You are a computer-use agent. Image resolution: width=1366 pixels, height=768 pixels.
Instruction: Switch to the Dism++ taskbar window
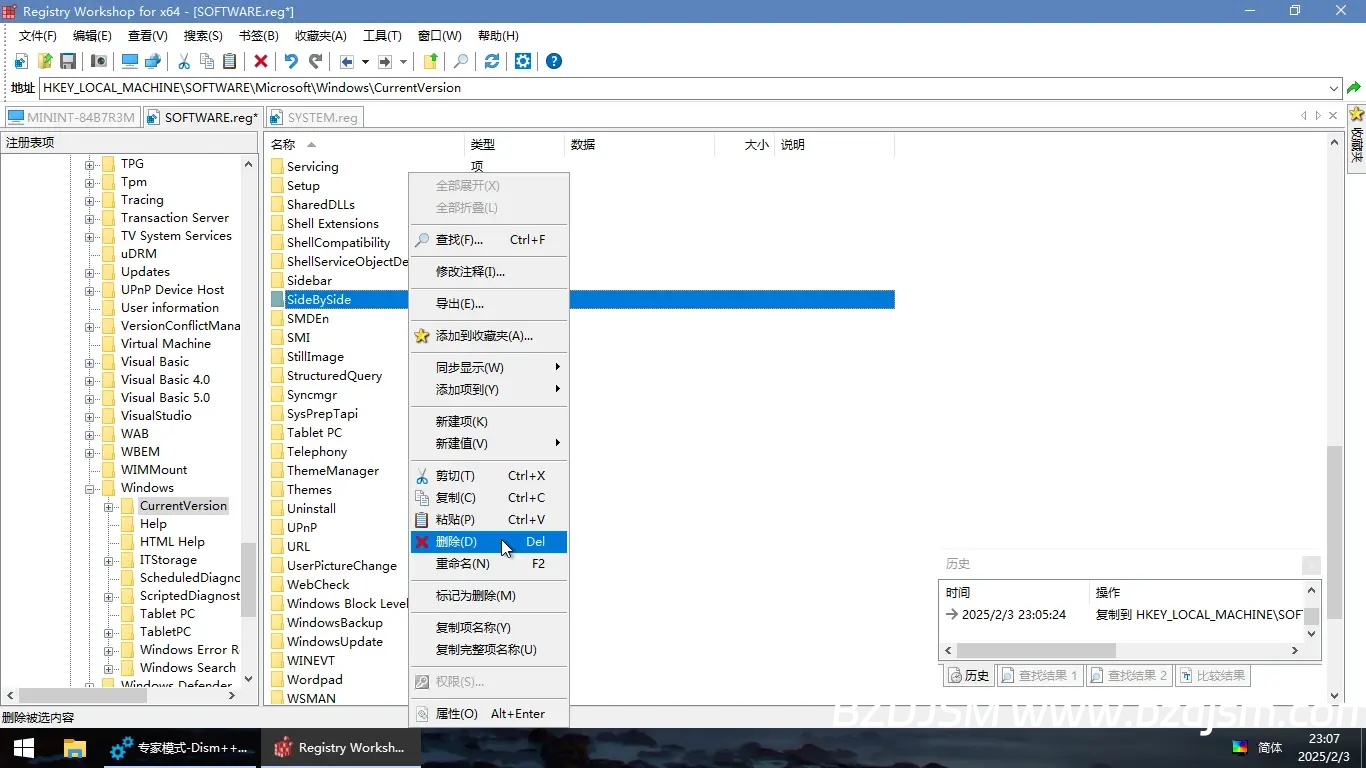pyautogui.click(x=180, y=748)
